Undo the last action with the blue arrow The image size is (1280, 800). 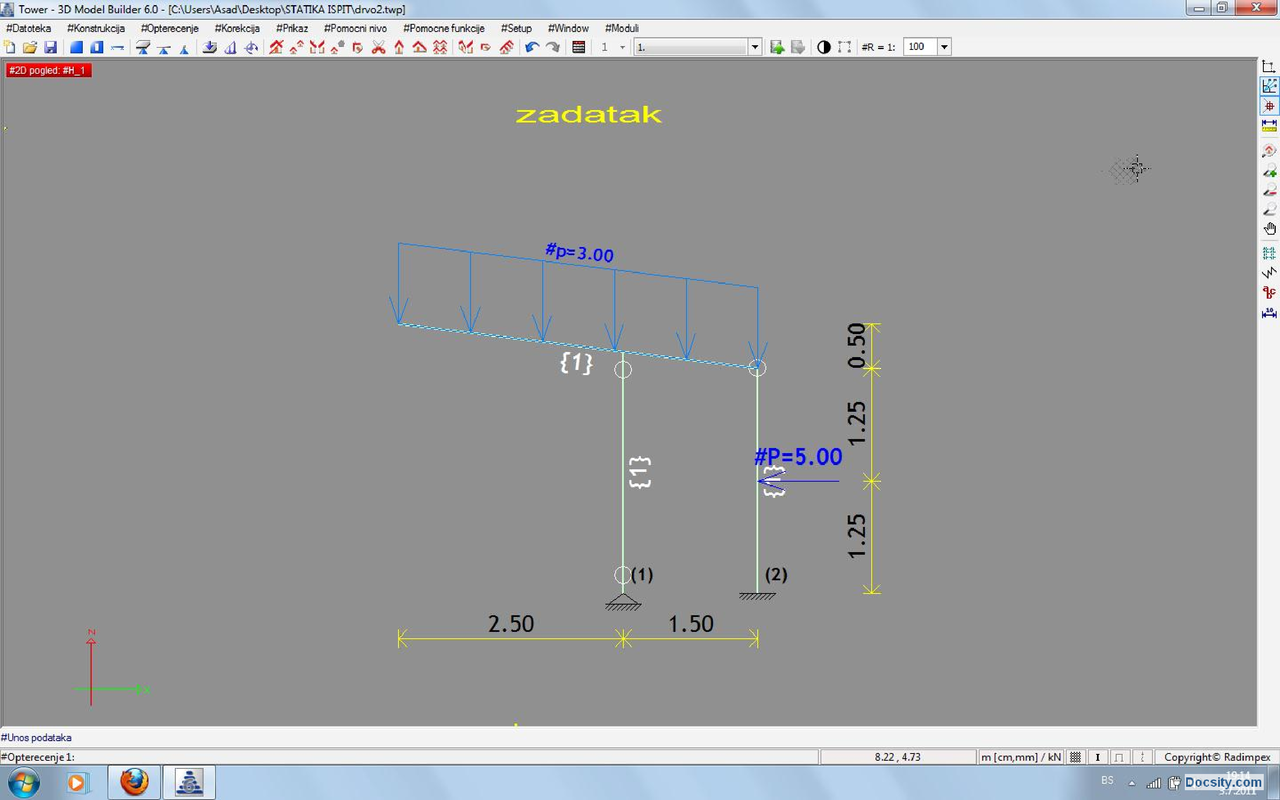pyautogui.click(x=532, y=47)
